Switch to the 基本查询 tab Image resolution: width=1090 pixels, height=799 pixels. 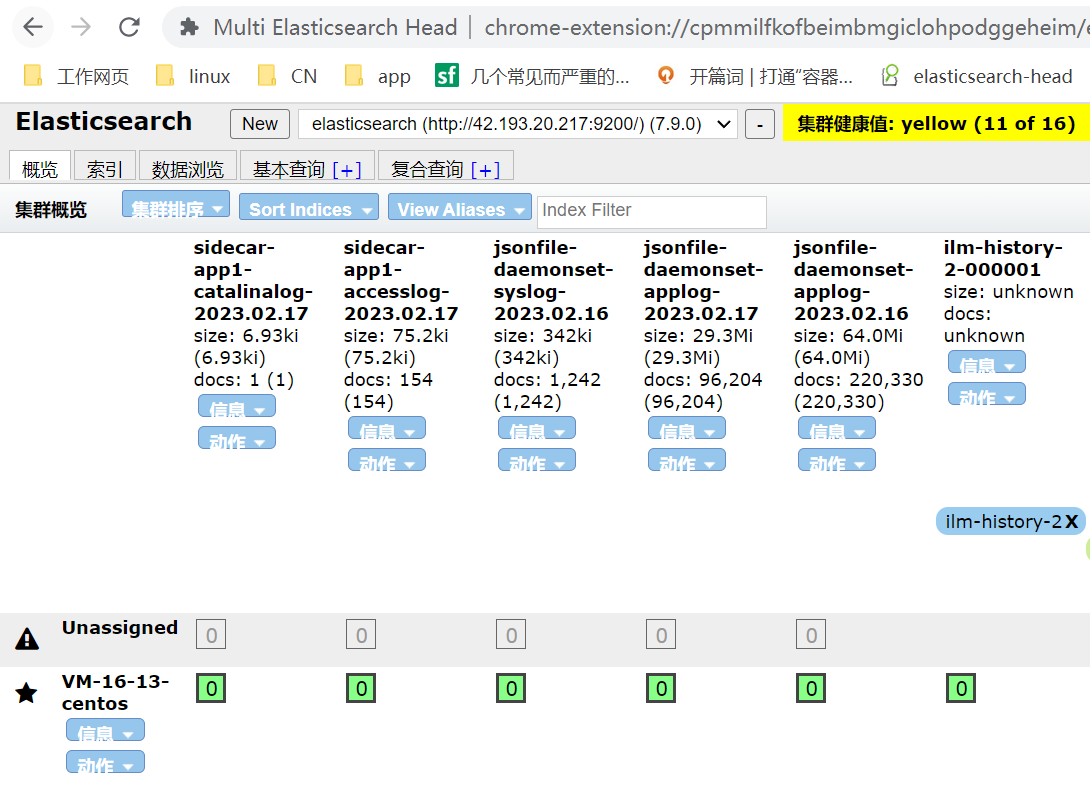[288, 169]
